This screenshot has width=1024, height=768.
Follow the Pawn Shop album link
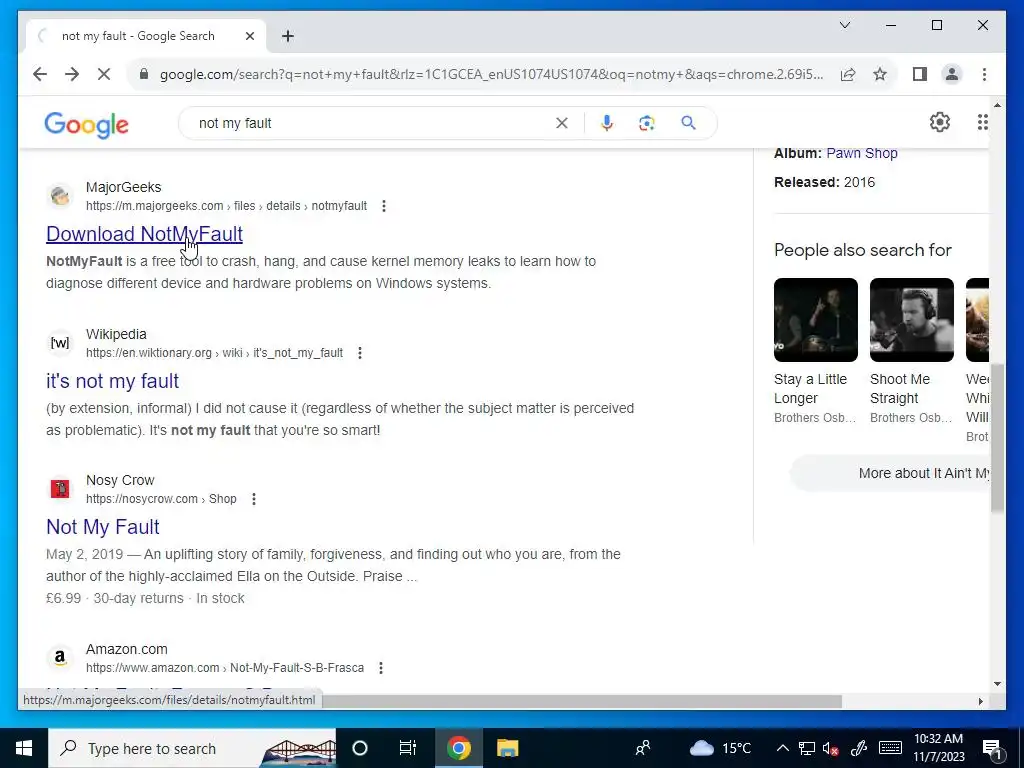pos(861,153)
